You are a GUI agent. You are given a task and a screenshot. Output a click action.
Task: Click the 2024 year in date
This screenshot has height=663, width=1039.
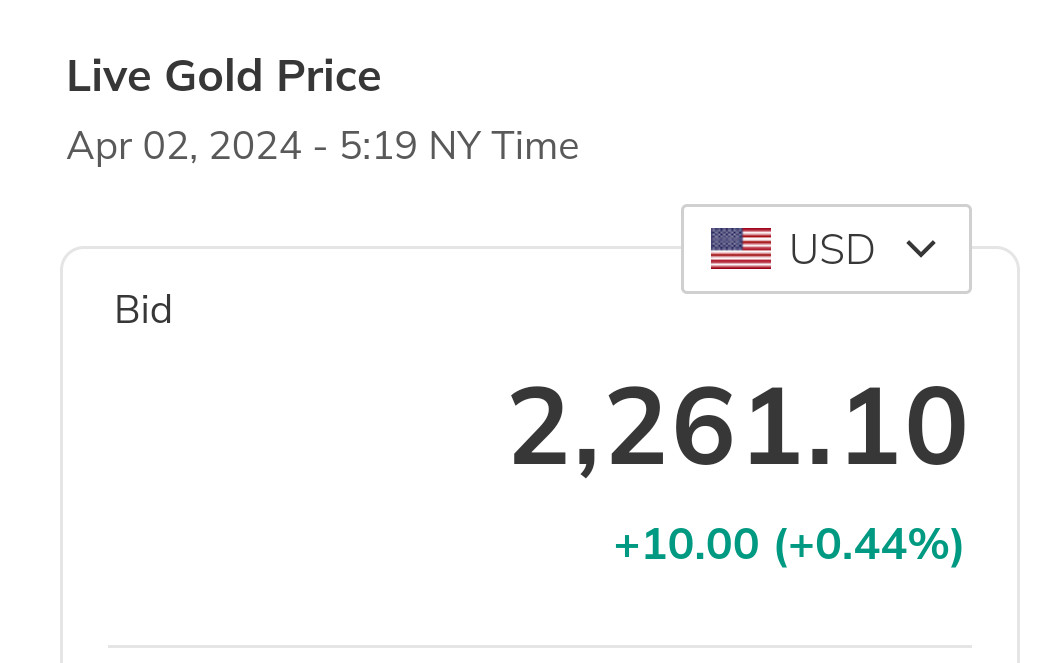[258, 147]
